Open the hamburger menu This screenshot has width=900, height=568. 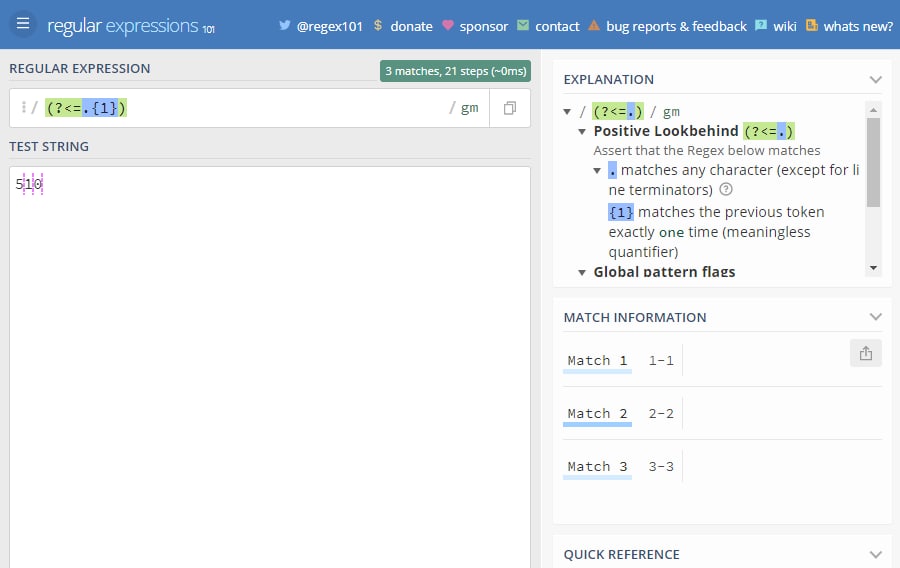click(23, 24)
